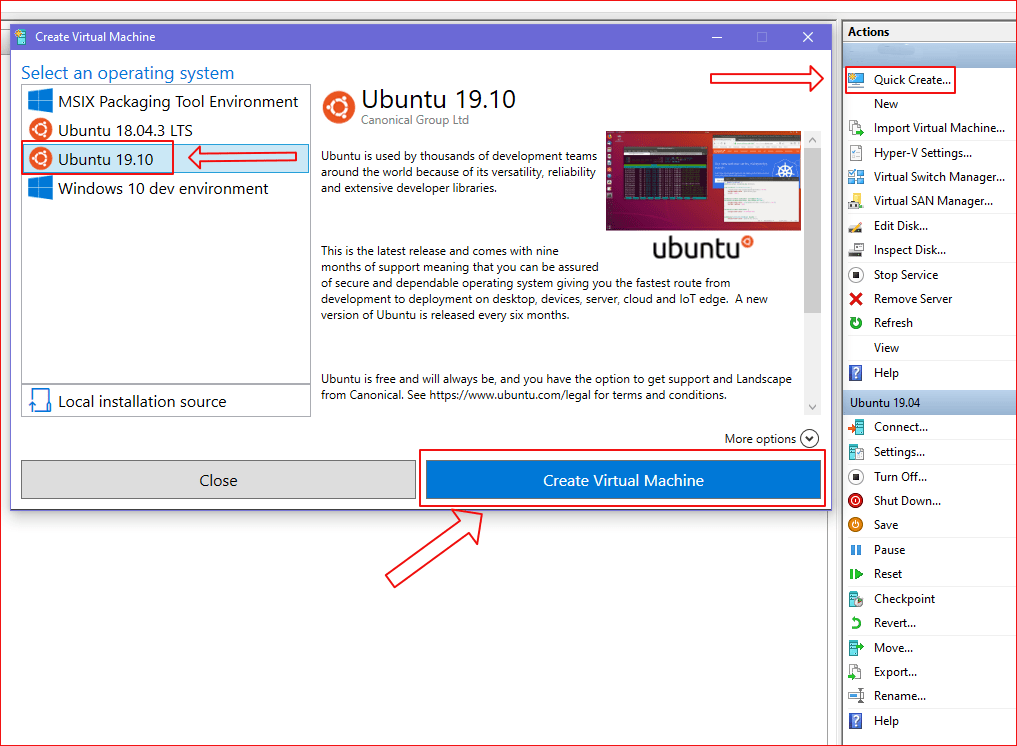Click the Virtual Switch Manager icon
The image size is (1017, 746).
(856, 176)
